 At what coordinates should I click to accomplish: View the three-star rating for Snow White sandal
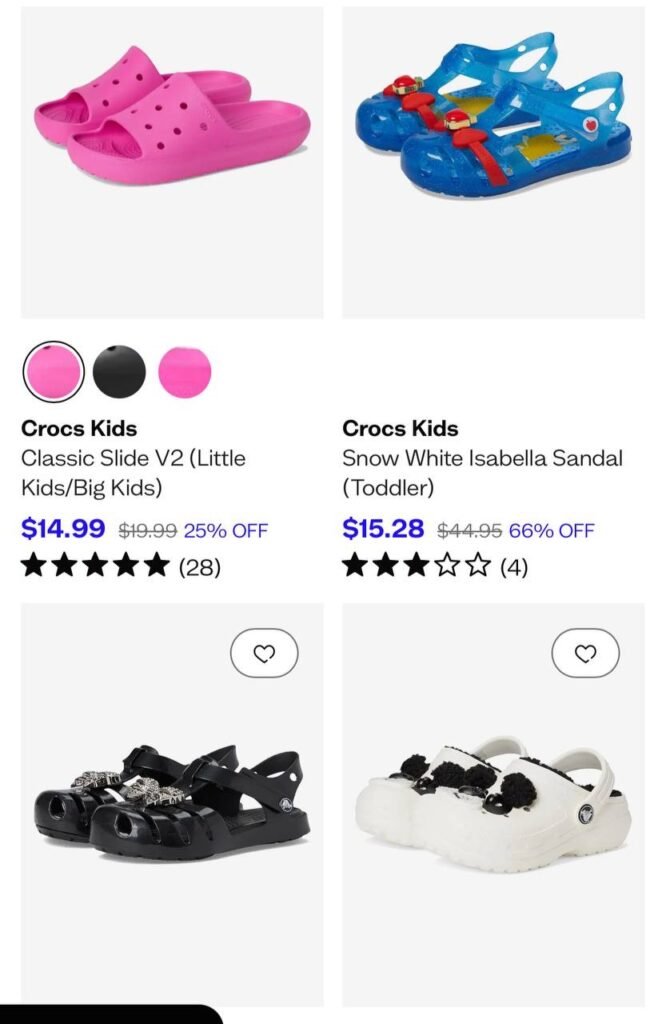click(x=416, y=566)
